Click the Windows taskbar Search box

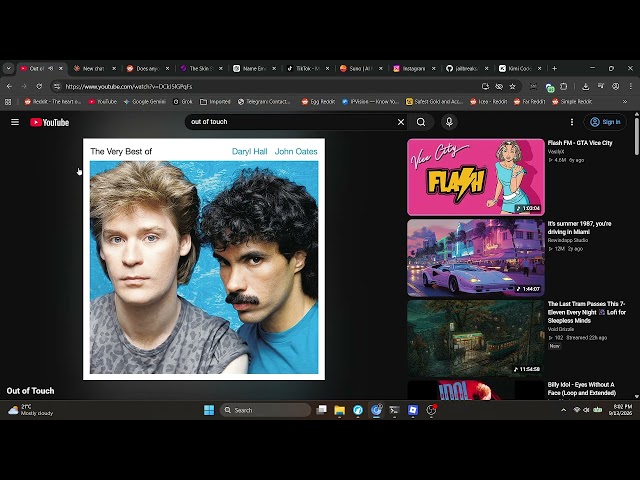point(265,410)
